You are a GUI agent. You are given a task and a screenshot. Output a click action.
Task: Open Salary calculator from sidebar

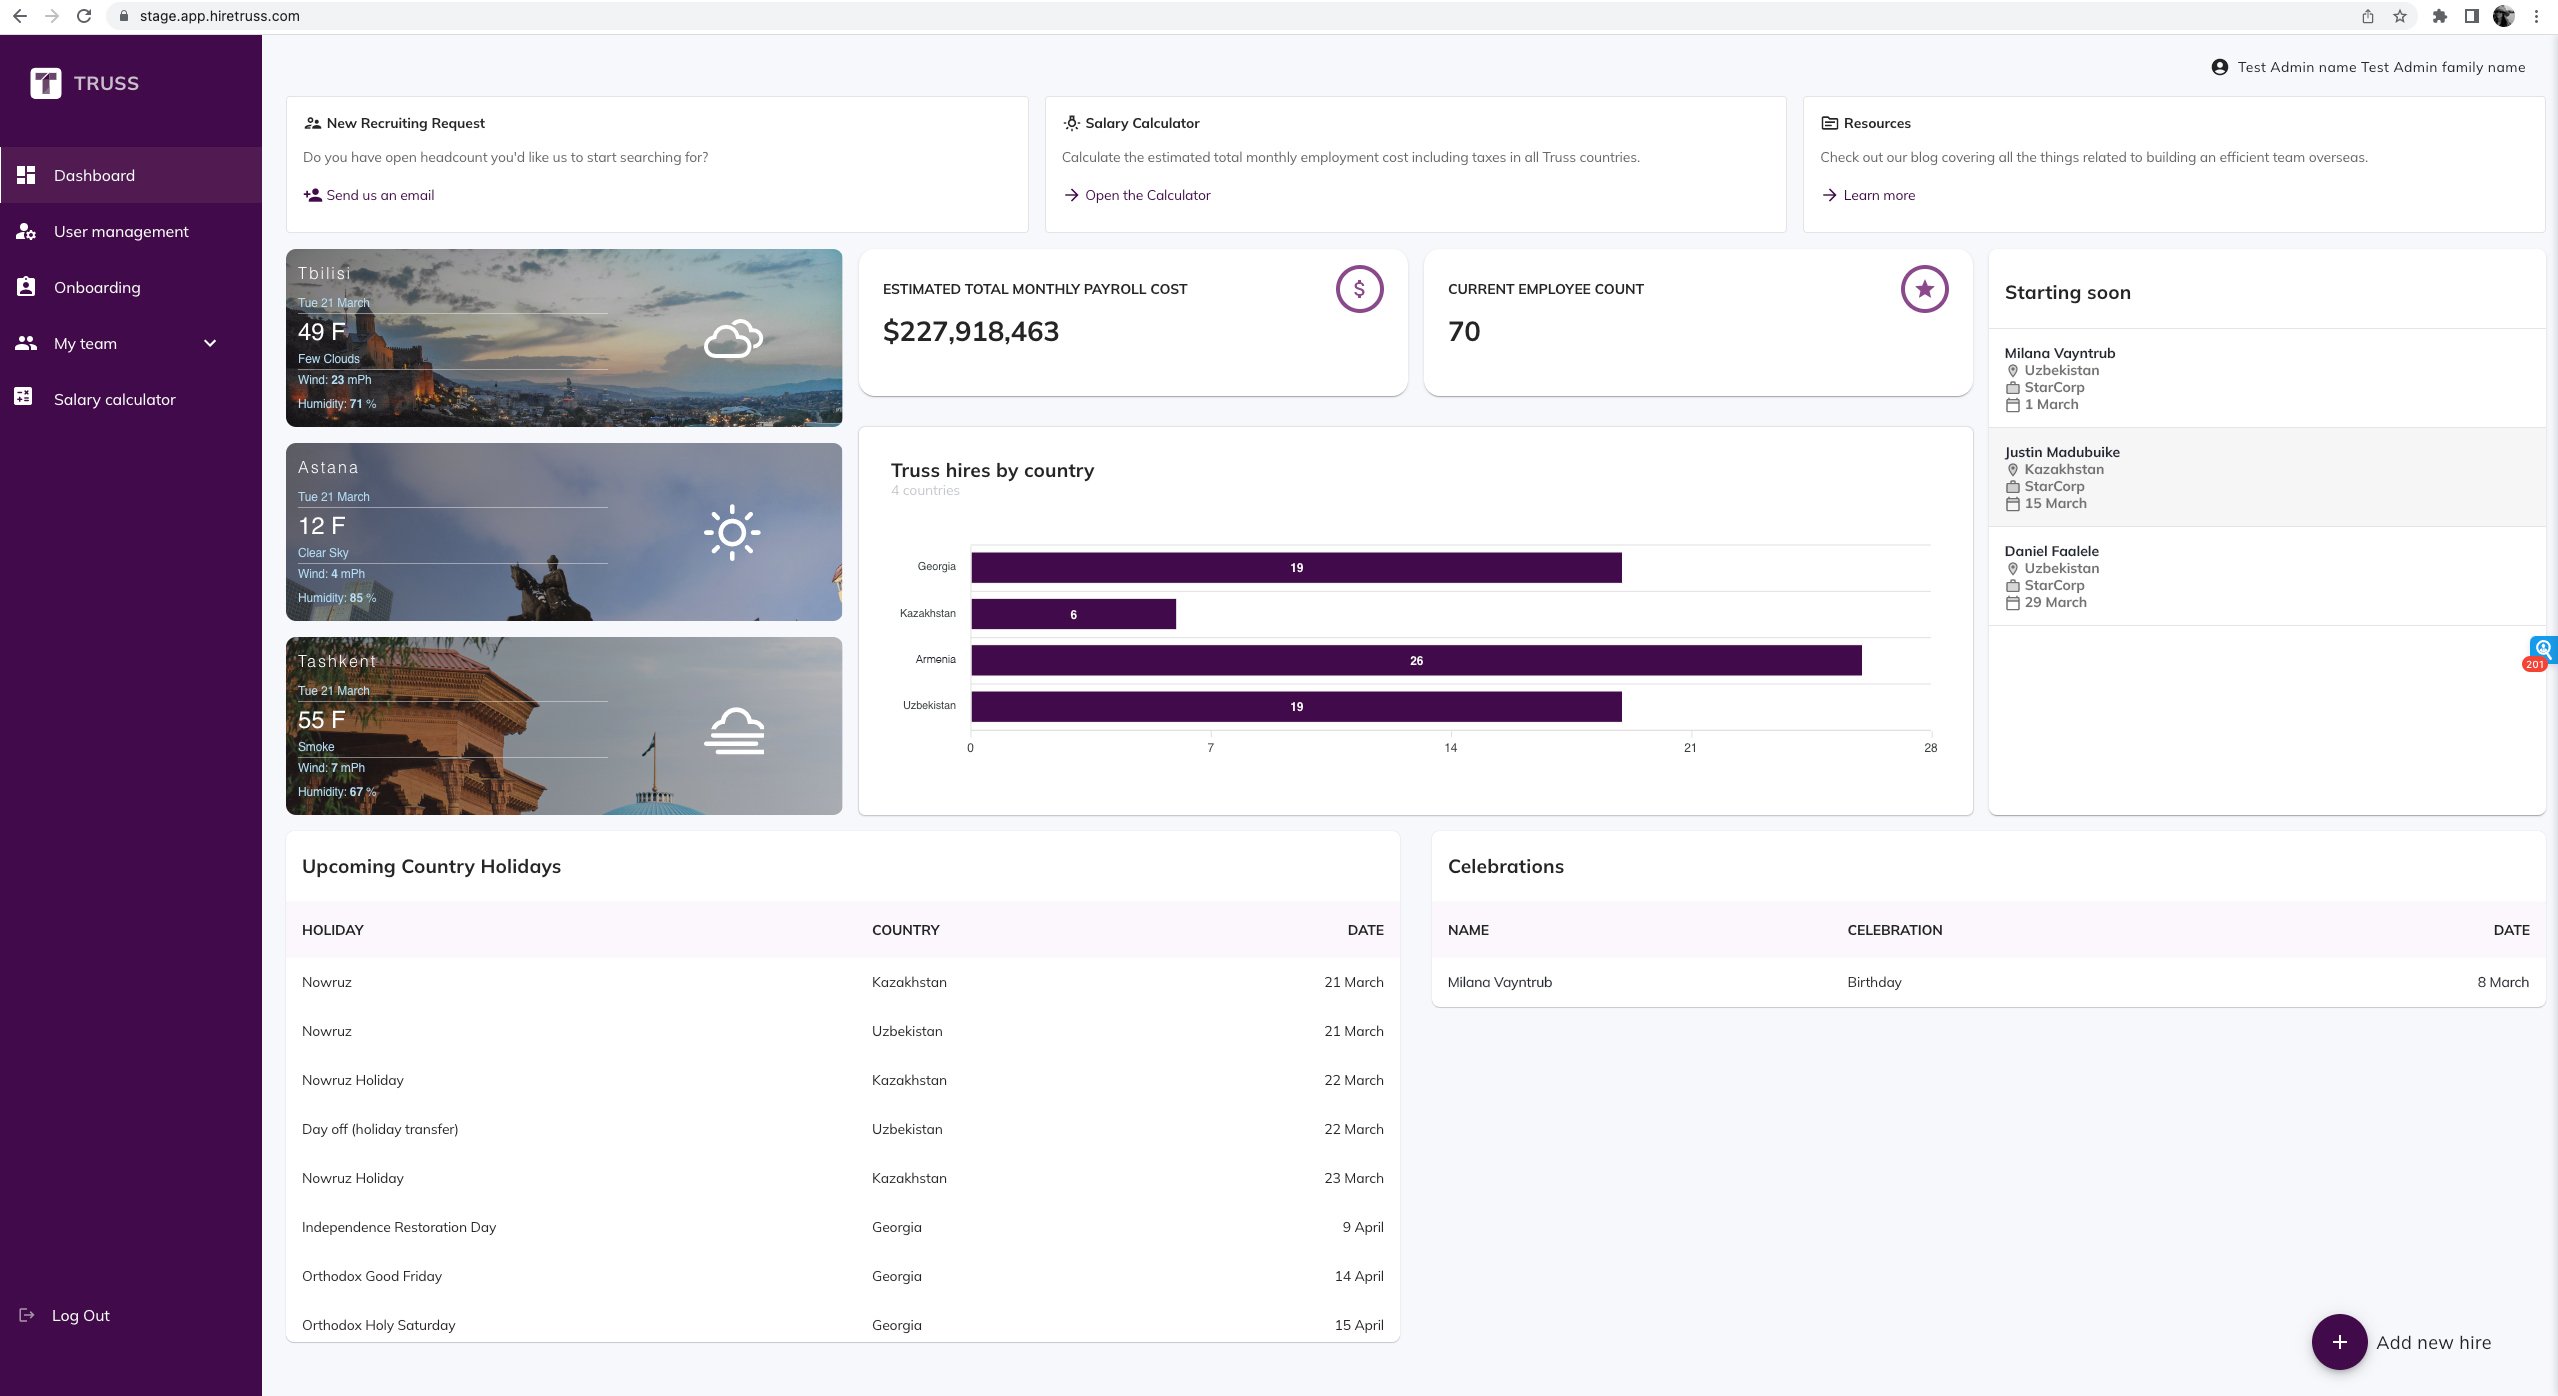[114, 399]
